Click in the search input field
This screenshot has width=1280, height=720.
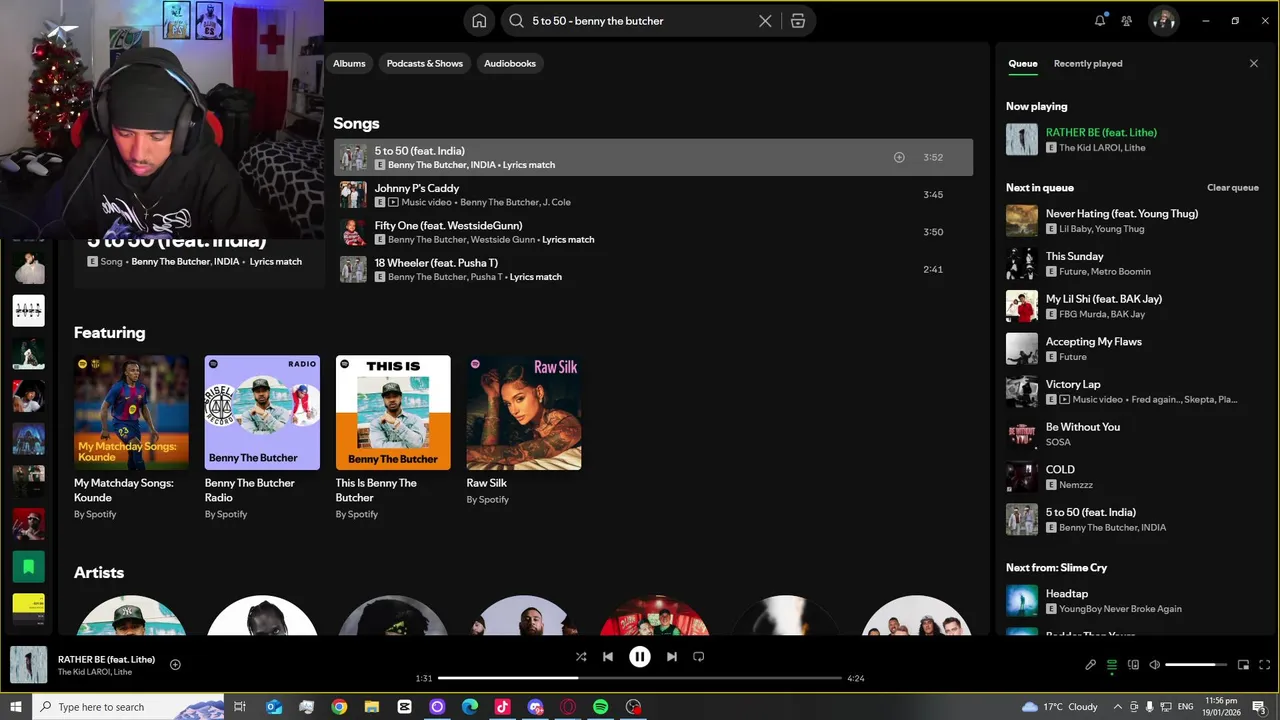click(x=640, y=21)
